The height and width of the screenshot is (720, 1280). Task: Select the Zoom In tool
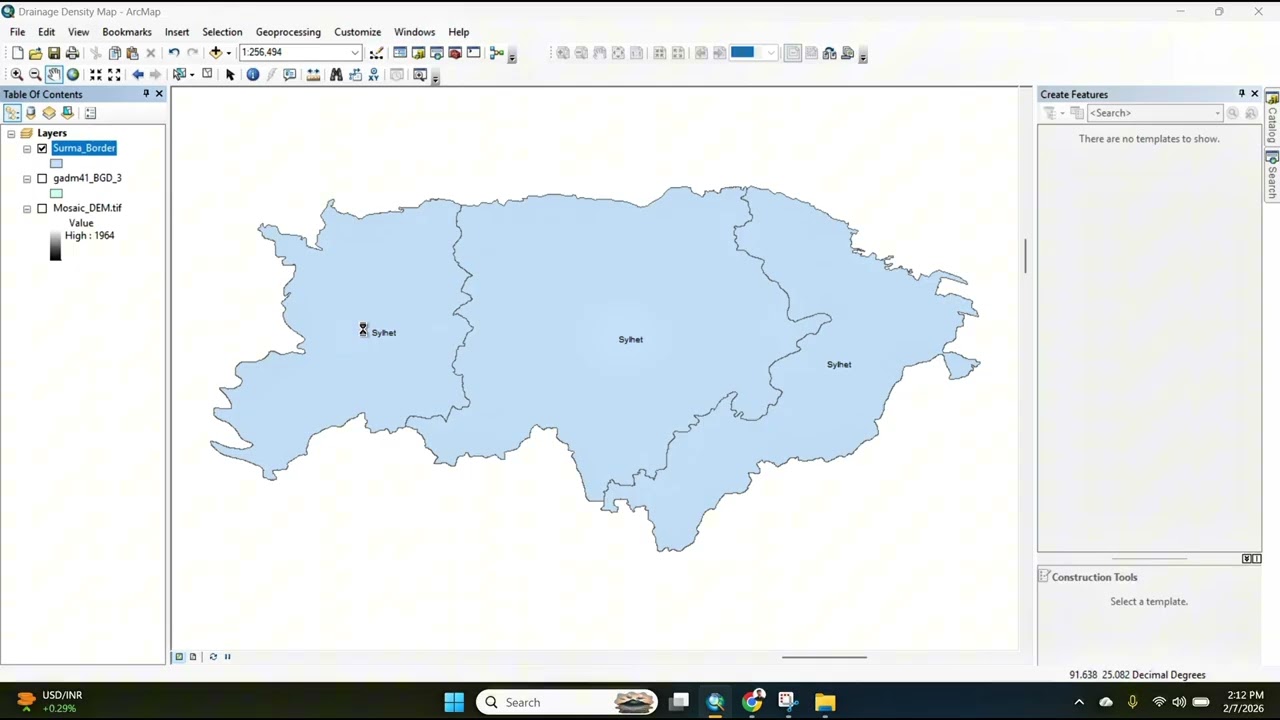pyautogui.click(x=17, y=74)
